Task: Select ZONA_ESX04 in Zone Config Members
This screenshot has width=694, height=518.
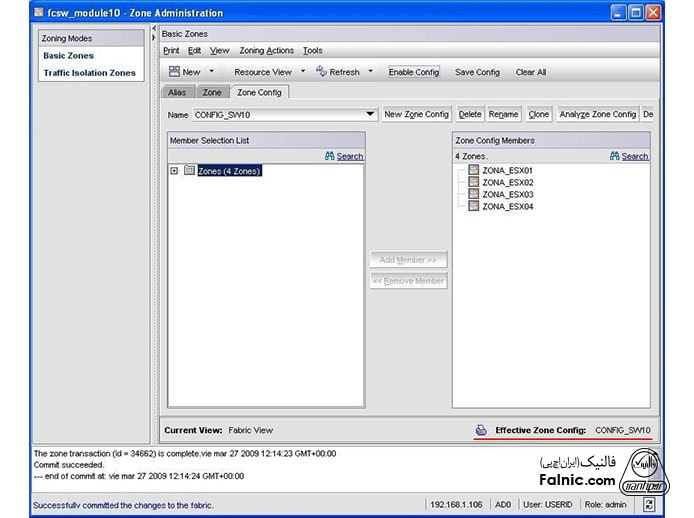Action: coord(507,207)
